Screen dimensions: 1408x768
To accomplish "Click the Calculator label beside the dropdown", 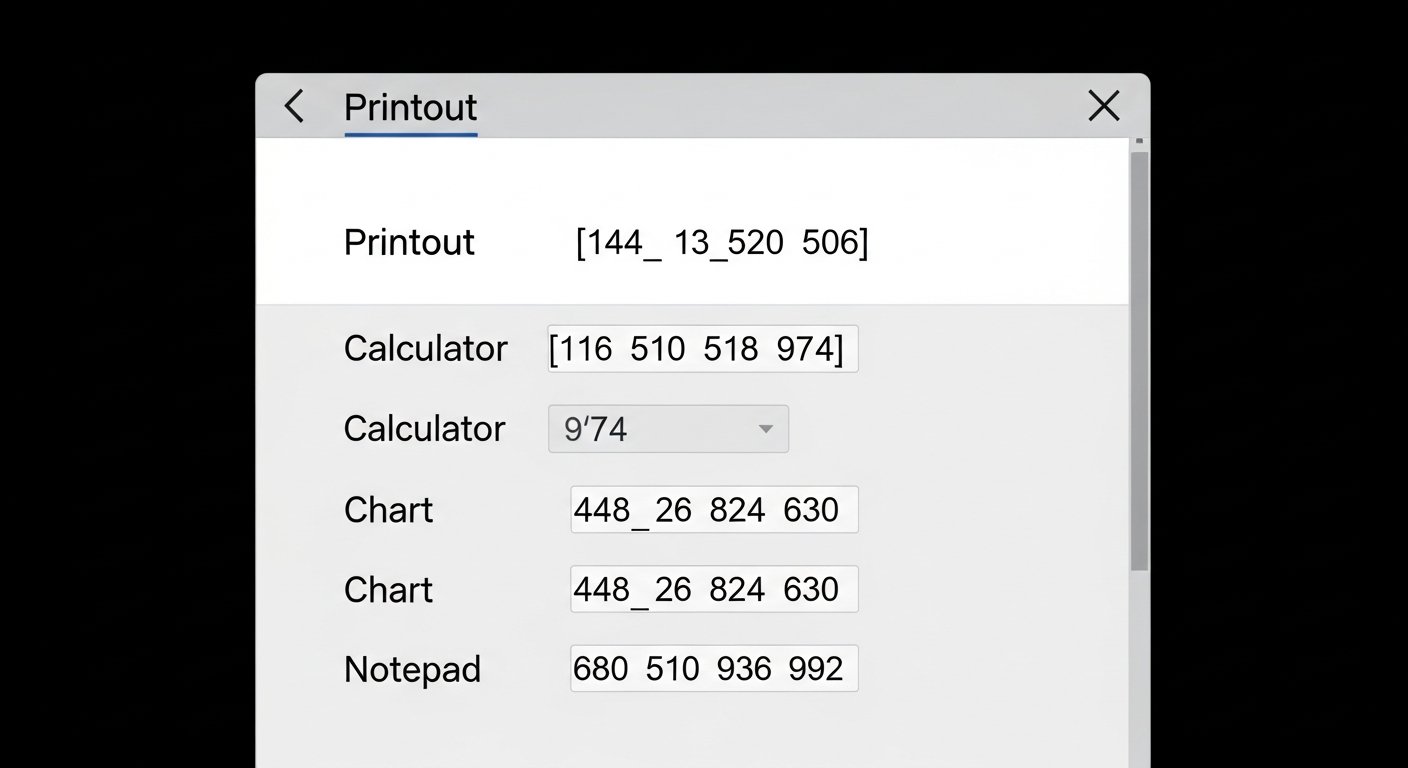I will [424, 429].
